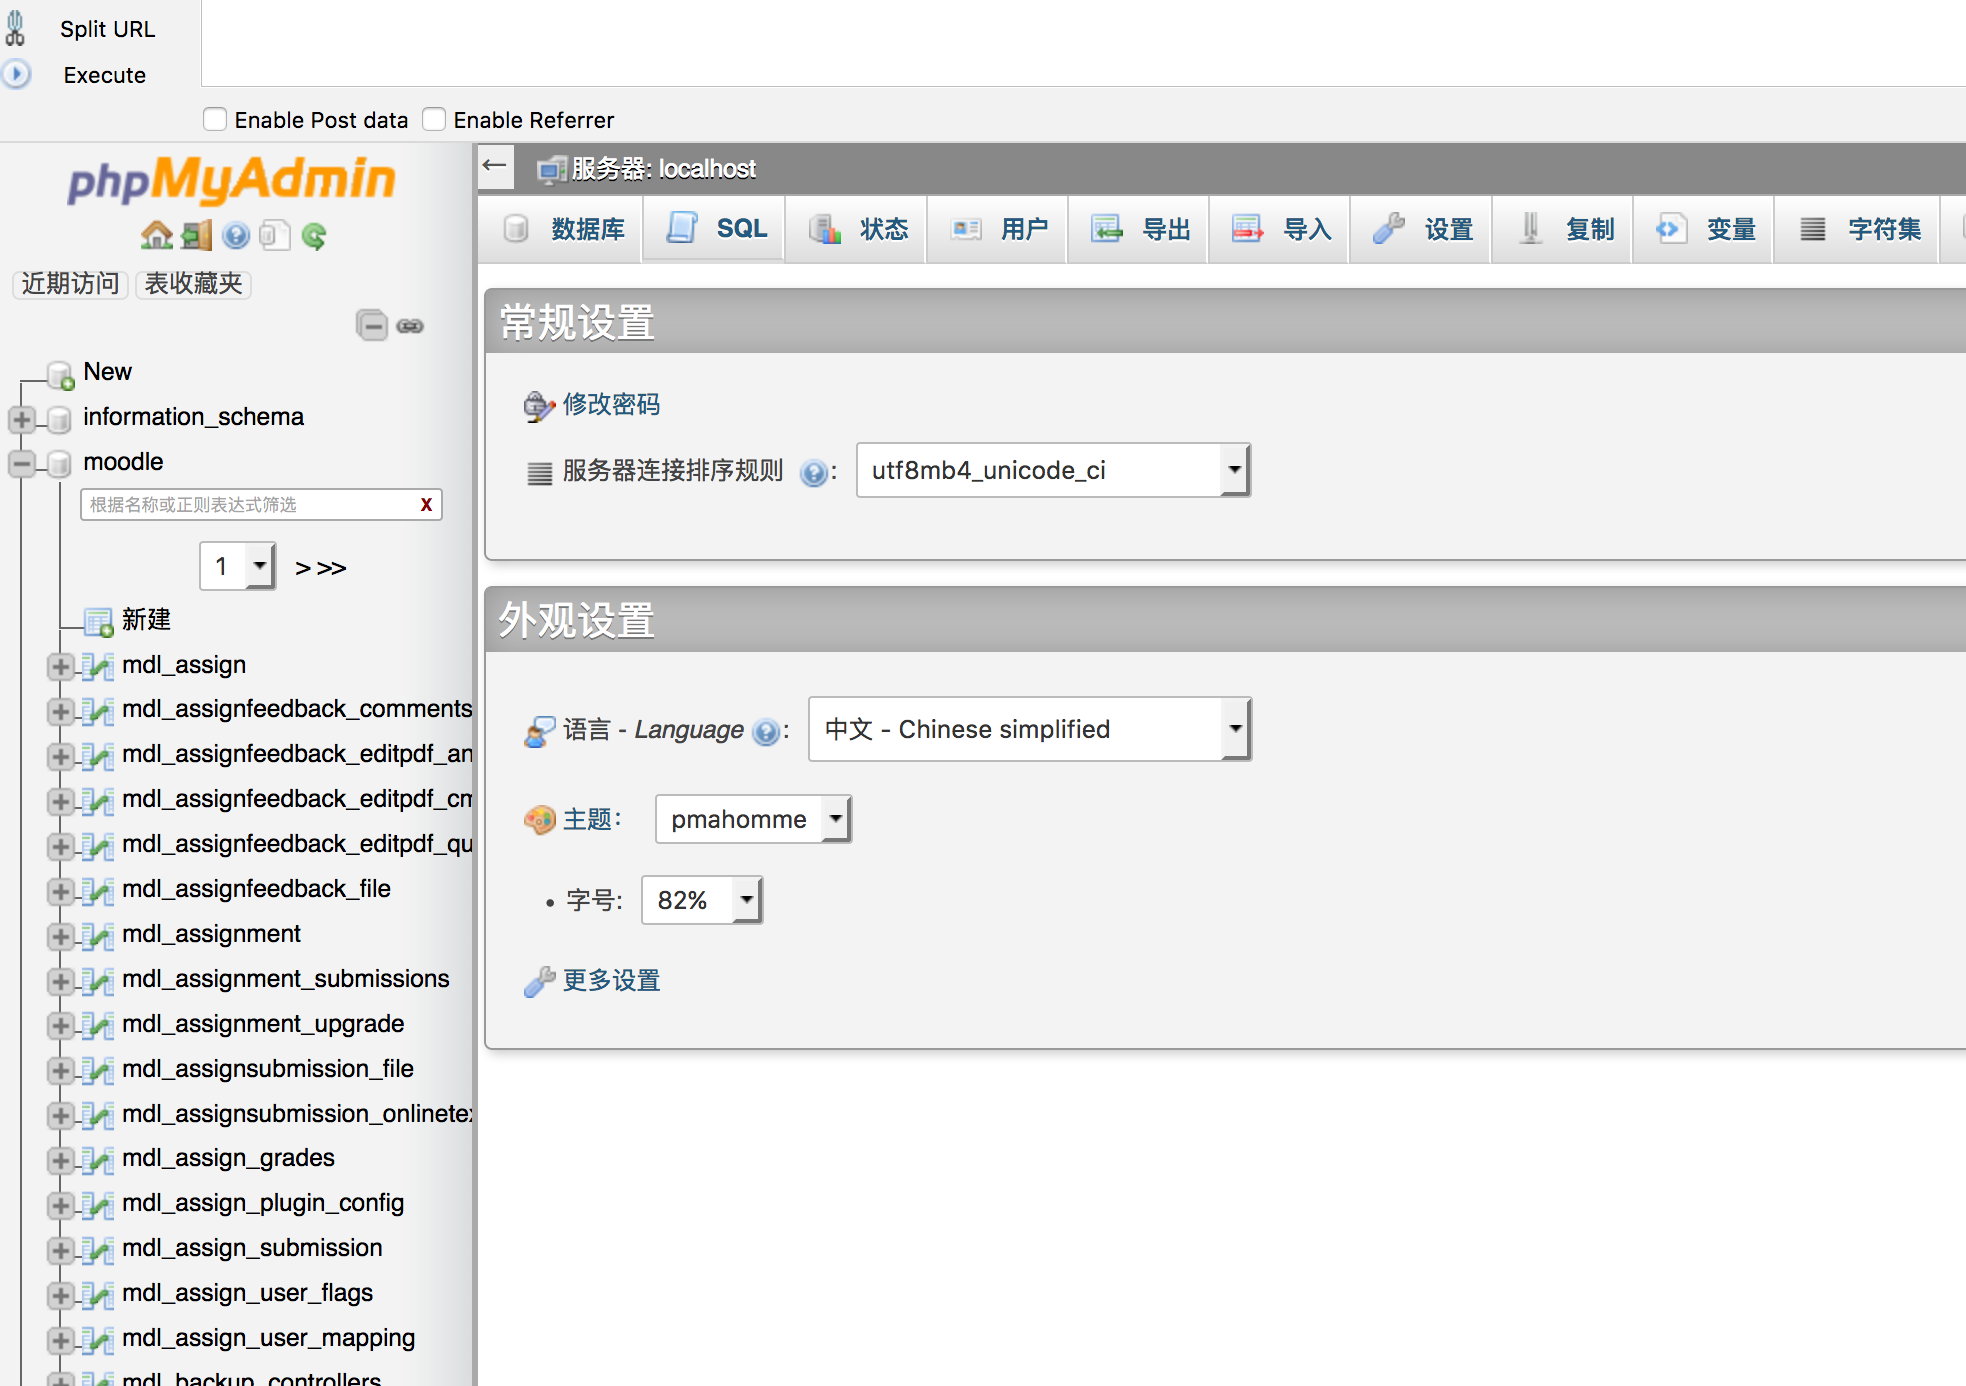1966x1386 pixels.
Task: Click the server localhost breadcrumb
Action: pos(663,168)
